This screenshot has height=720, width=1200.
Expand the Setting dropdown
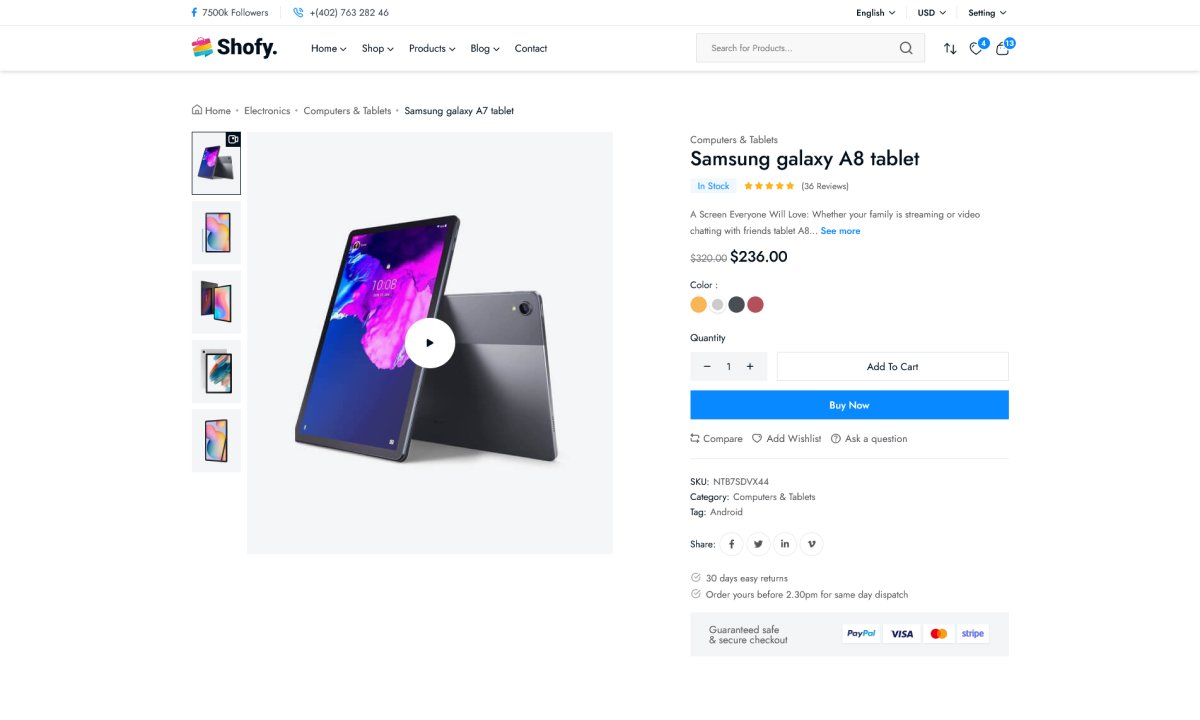[987, 13]
